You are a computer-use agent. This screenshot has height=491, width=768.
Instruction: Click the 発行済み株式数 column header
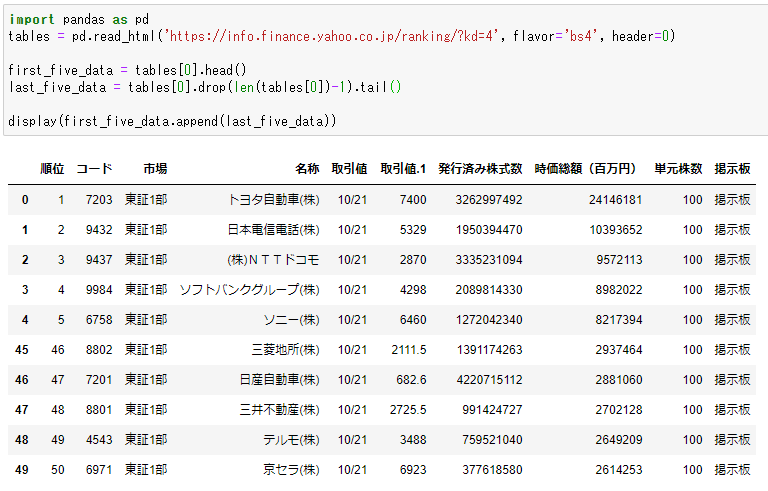click(480, 169)
